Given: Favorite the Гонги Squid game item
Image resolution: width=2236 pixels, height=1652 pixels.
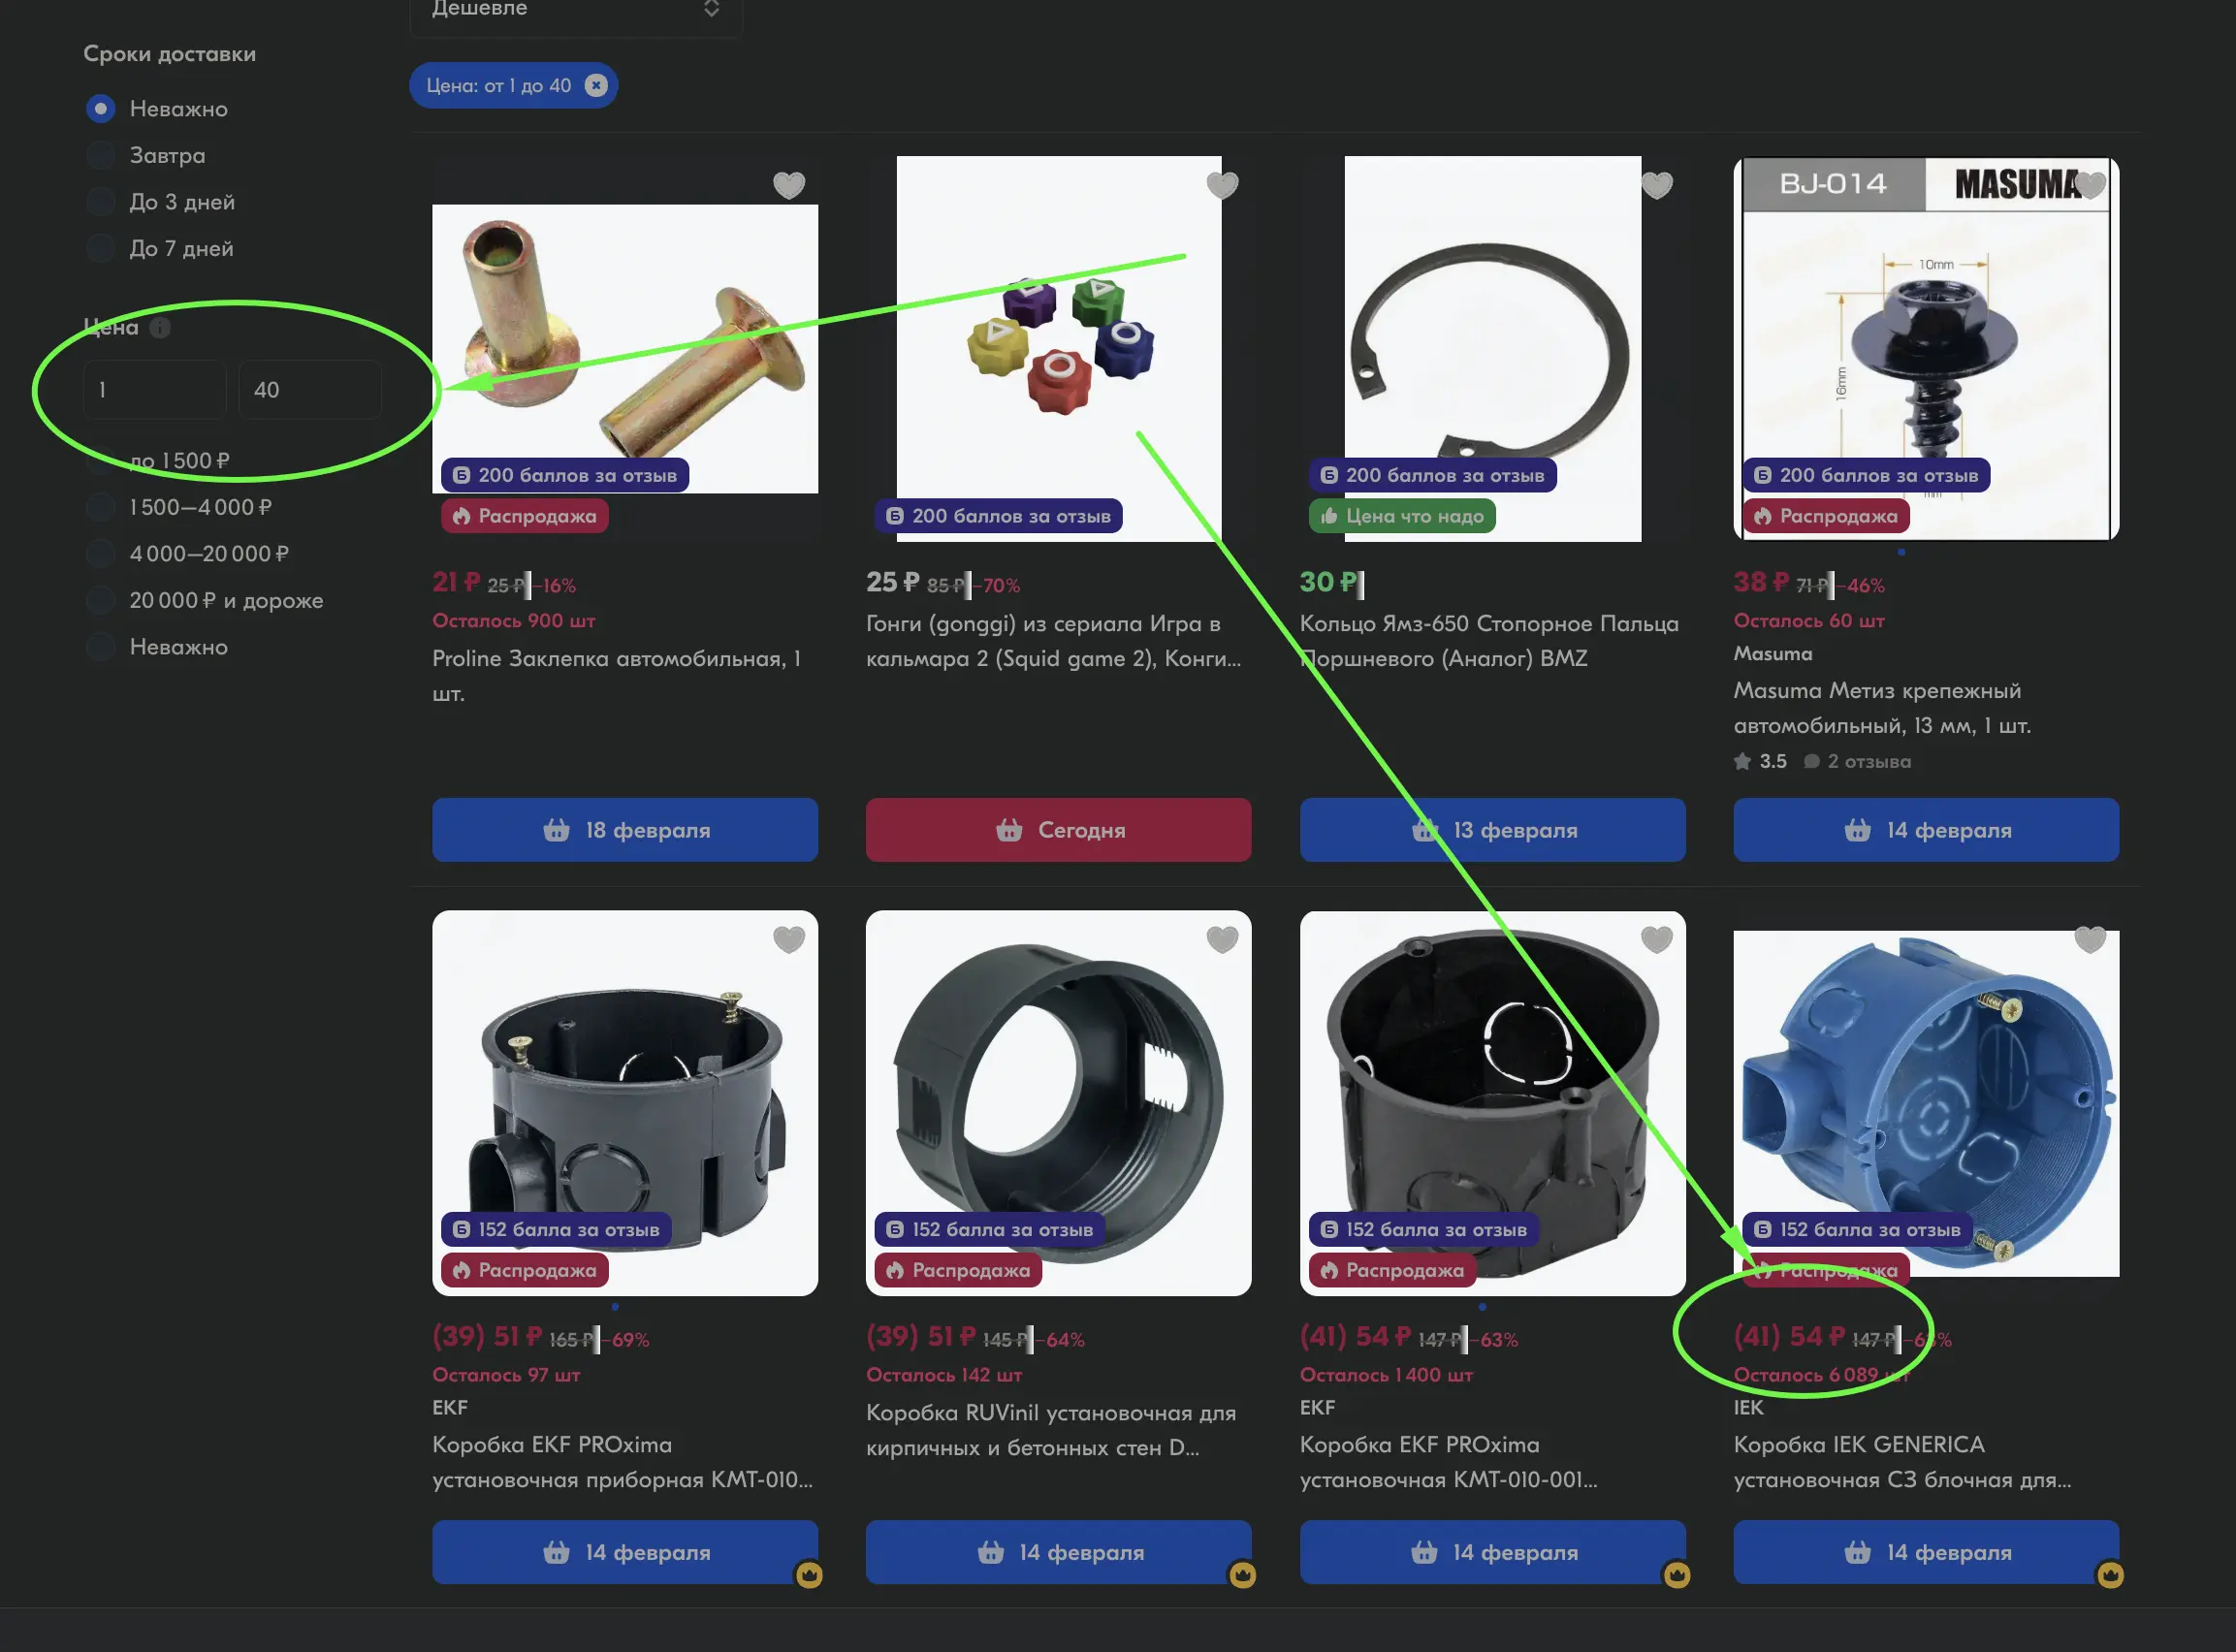Looking at the screenshot, I should pyautogui.click(x=1222, y=185).
